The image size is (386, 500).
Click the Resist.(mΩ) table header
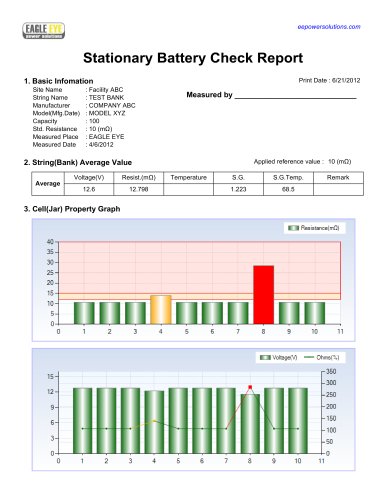pos(139,178)
